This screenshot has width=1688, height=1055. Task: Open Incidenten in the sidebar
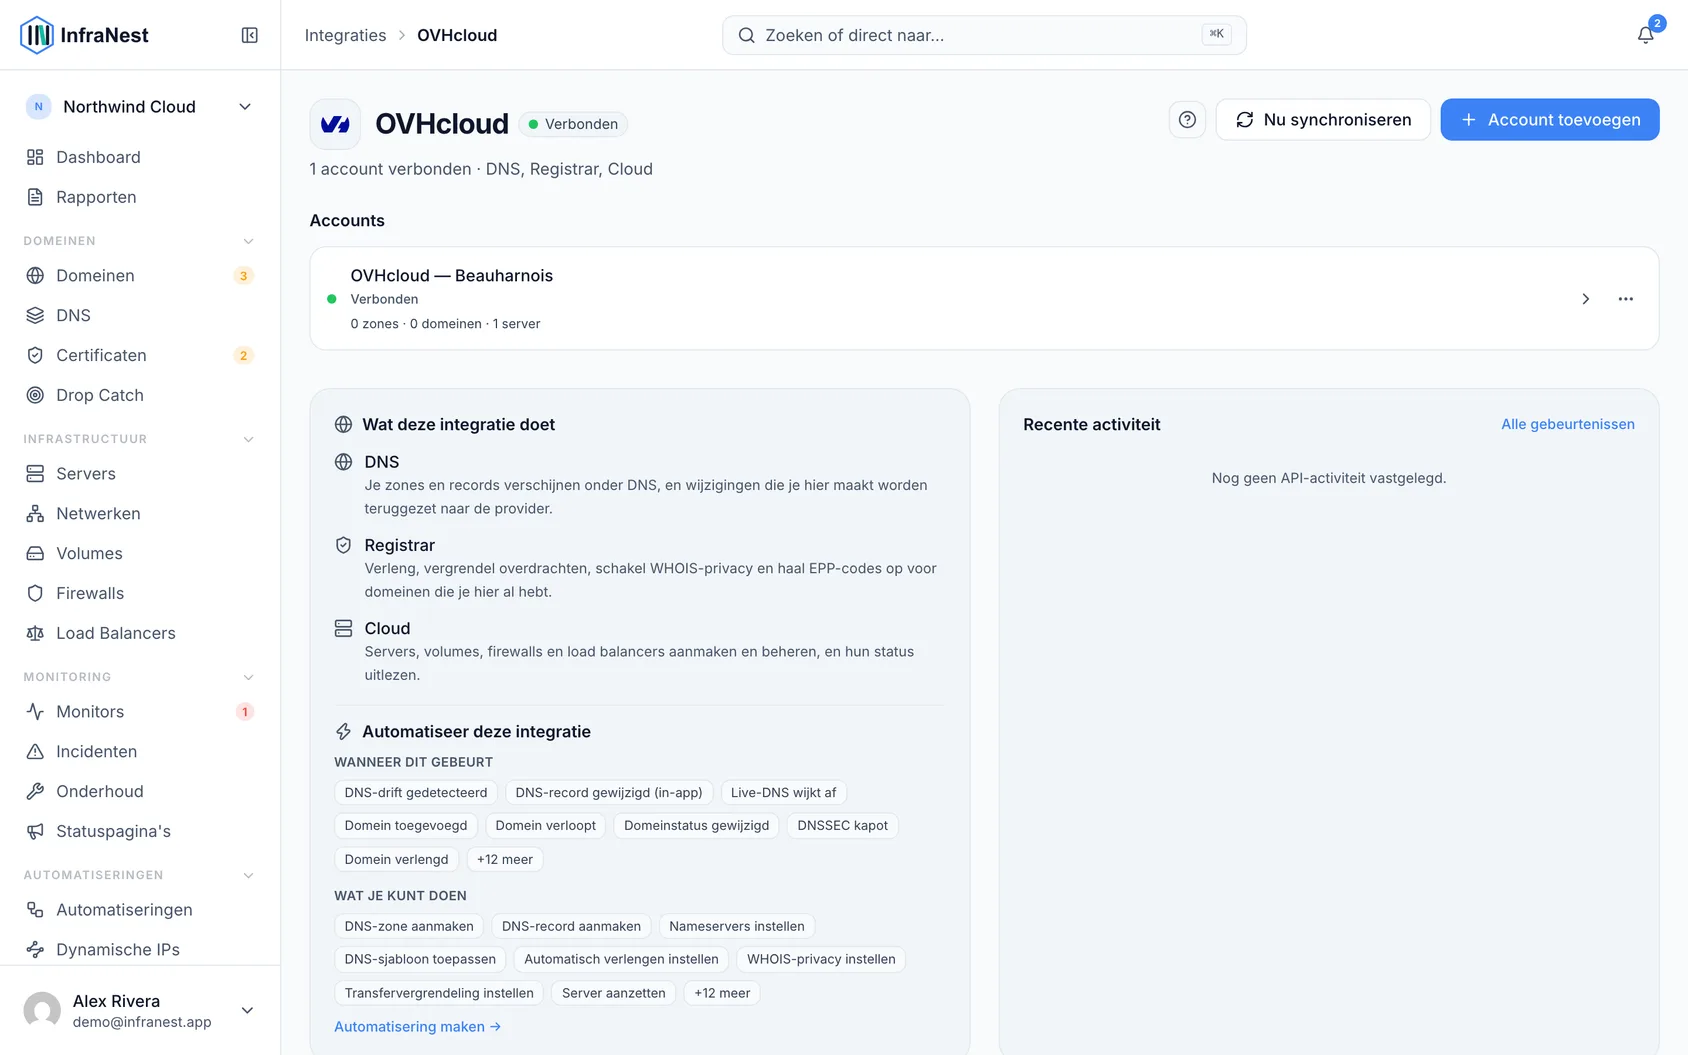click(x=140, y=751)
